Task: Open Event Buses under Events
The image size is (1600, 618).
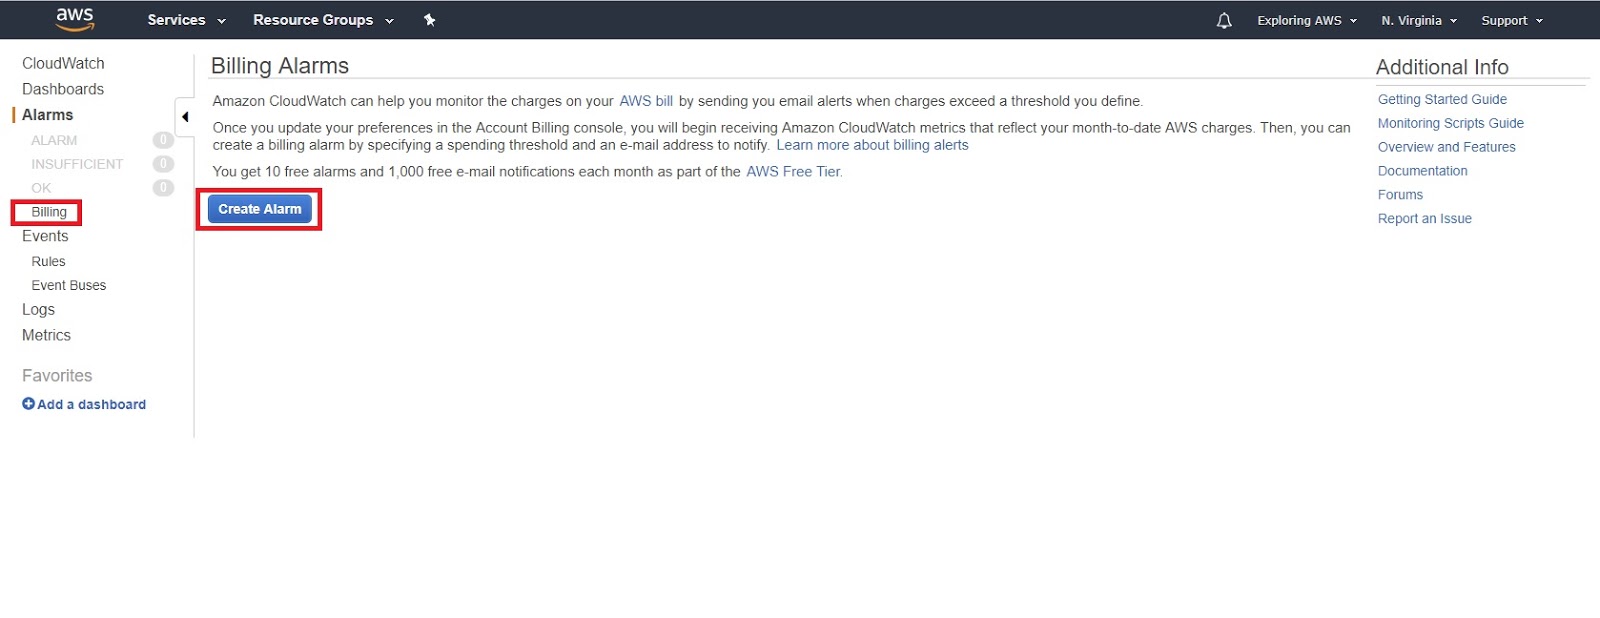Action: pos(68,285)
